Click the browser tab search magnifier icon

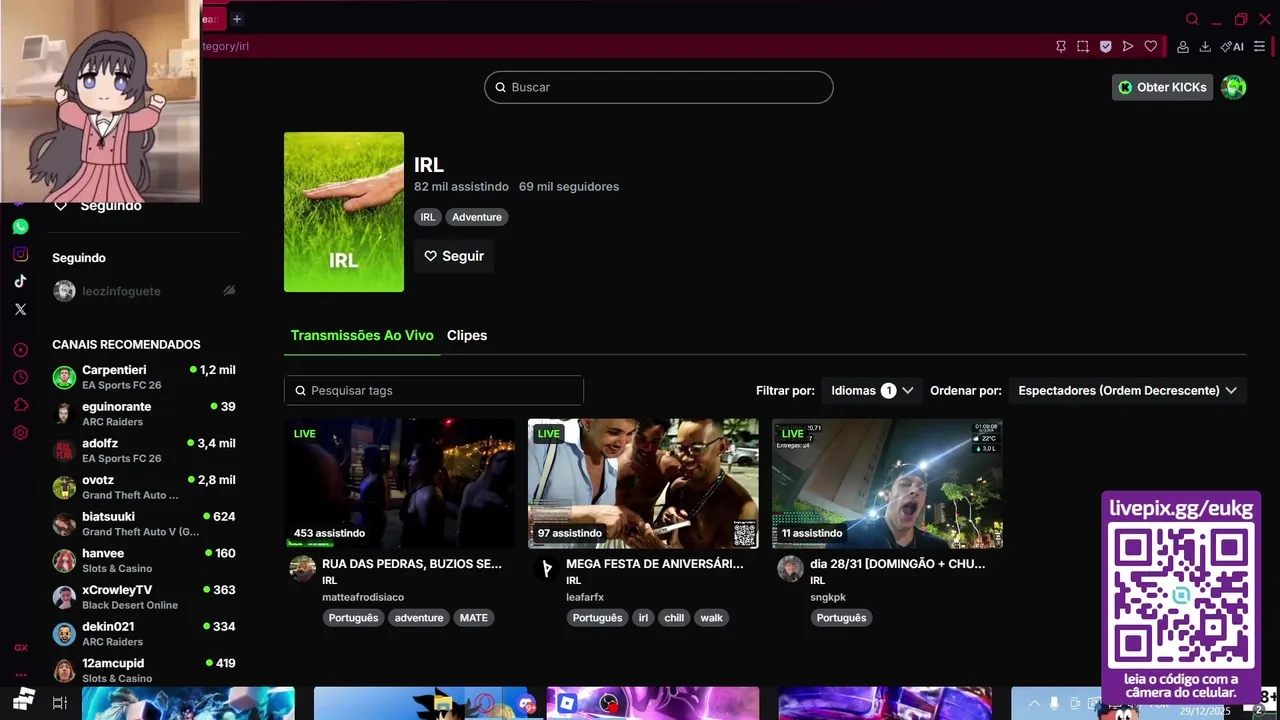coord(1192,19)
